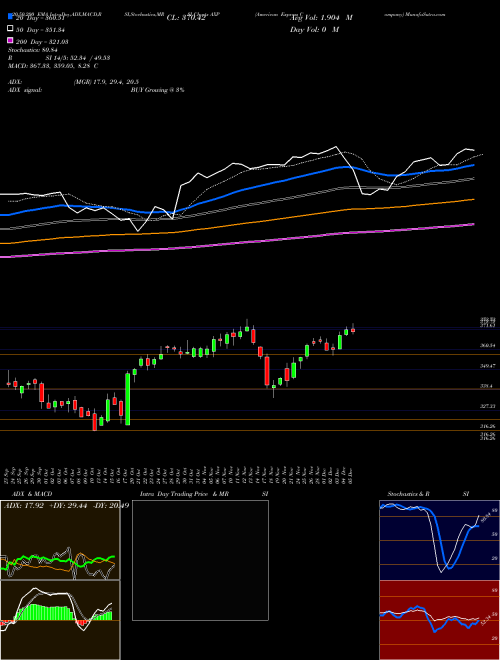Click the magenta 200 Day legend swatch

click(x=10, y=41)
